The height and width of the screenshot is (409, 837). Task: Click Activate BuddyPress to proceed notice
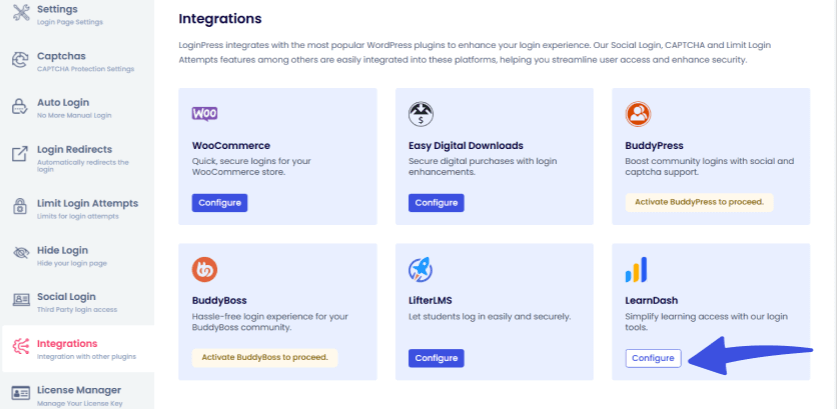click(699, 202)
